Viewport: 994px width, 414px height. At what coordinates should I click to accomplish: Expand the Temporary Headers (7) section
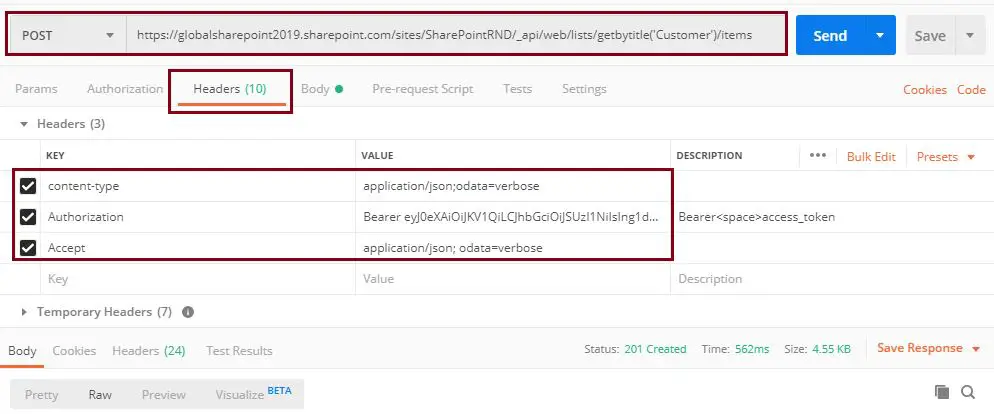point(24,312)
